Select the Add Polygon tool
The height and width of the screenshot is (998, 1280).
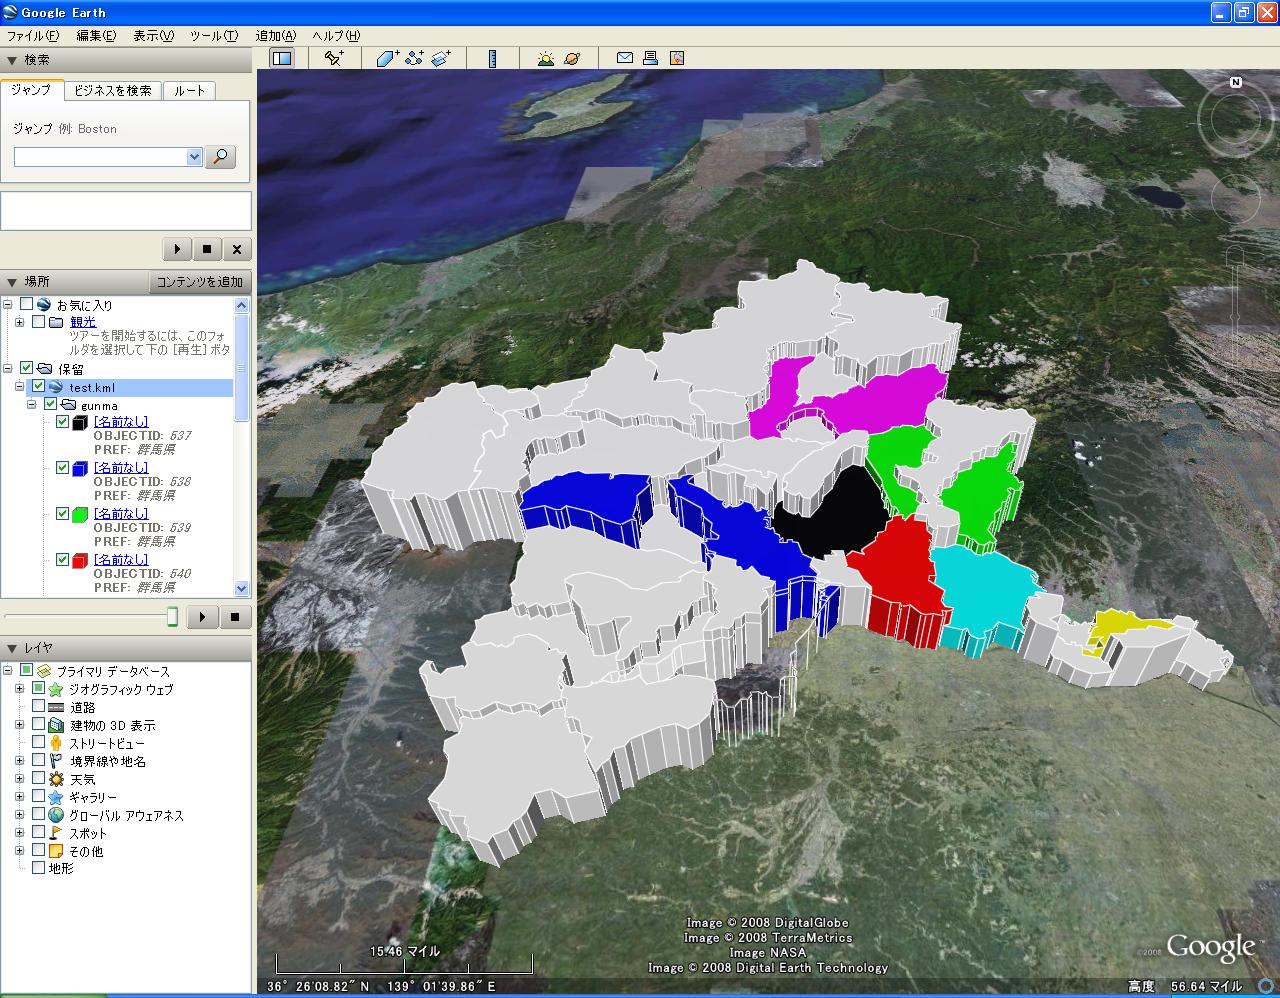387,58
